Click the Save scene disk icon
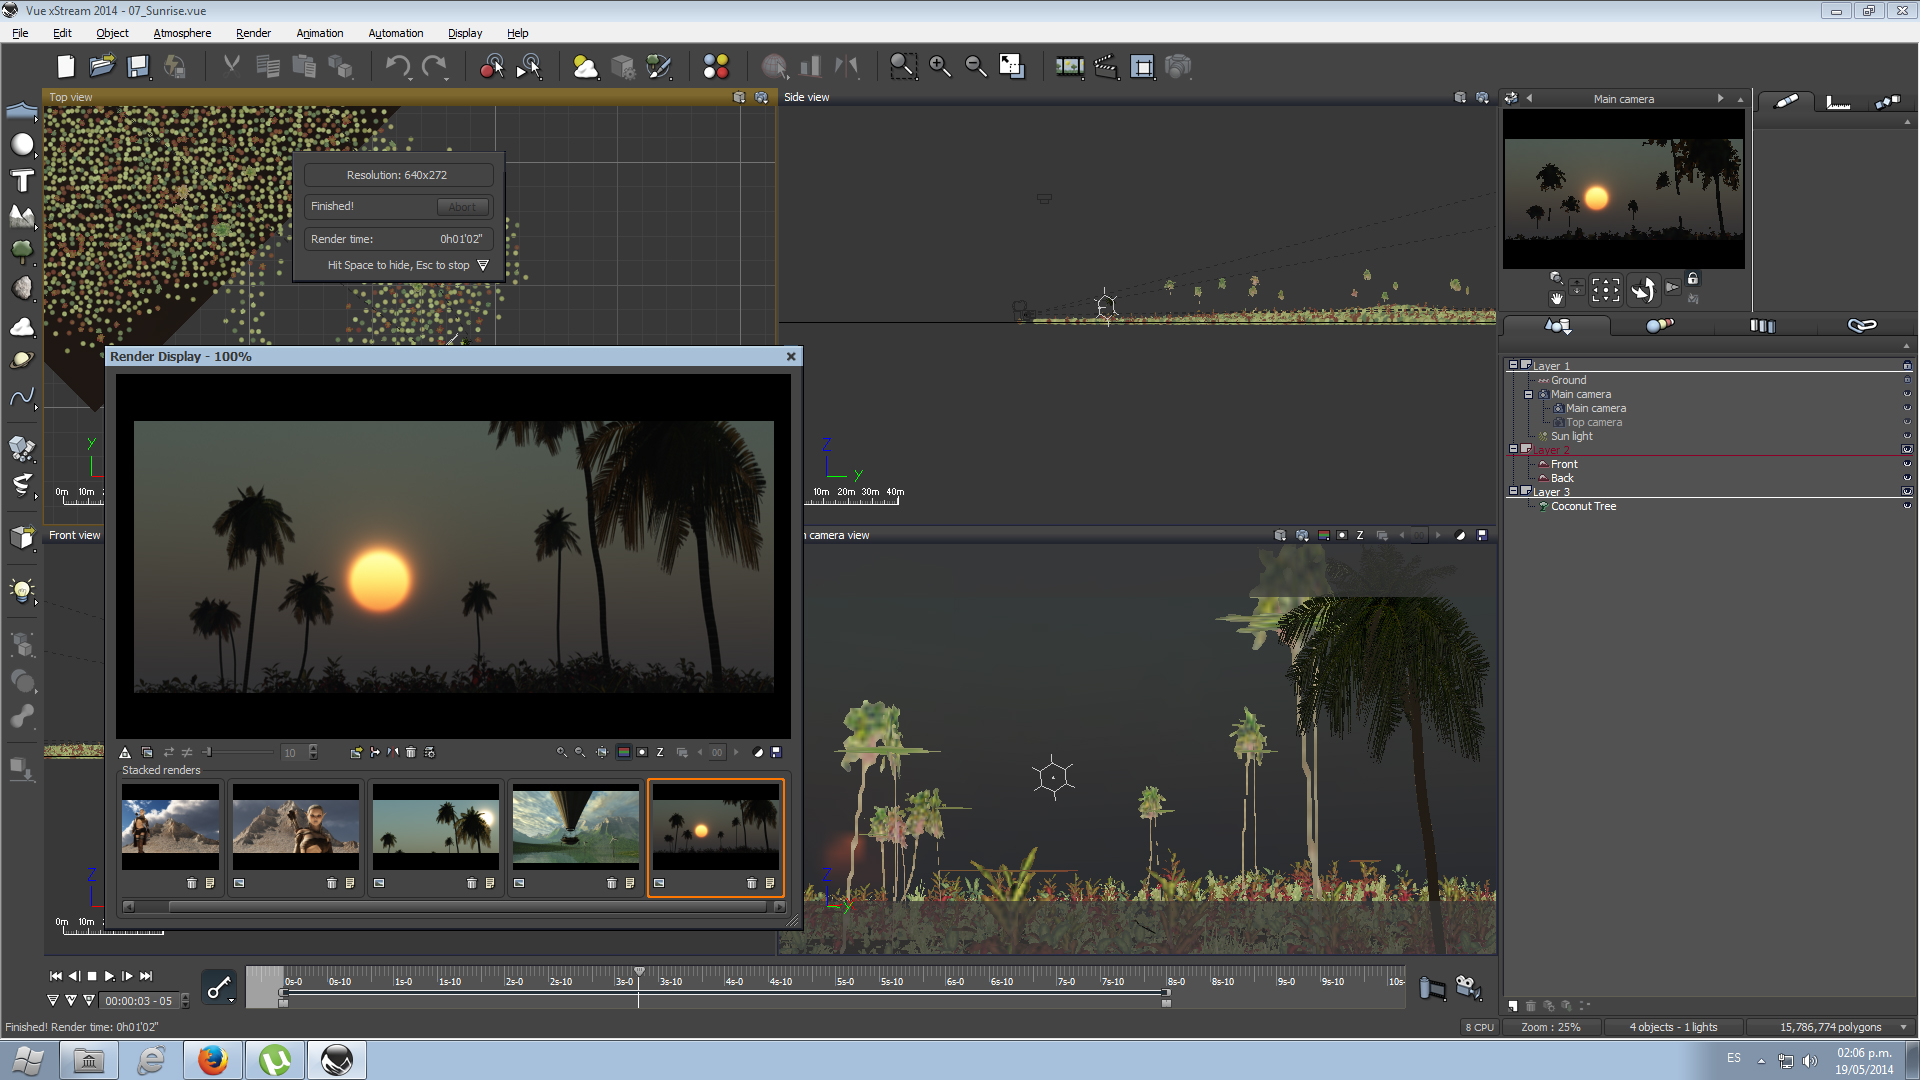 (x=138, y=67)
